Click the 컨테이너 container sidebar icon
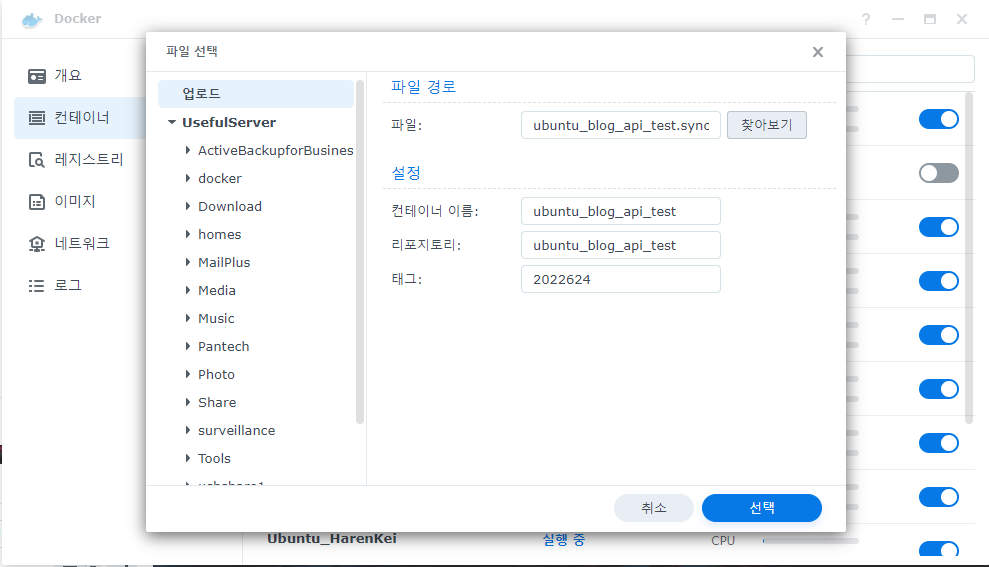 coord(37,118)
